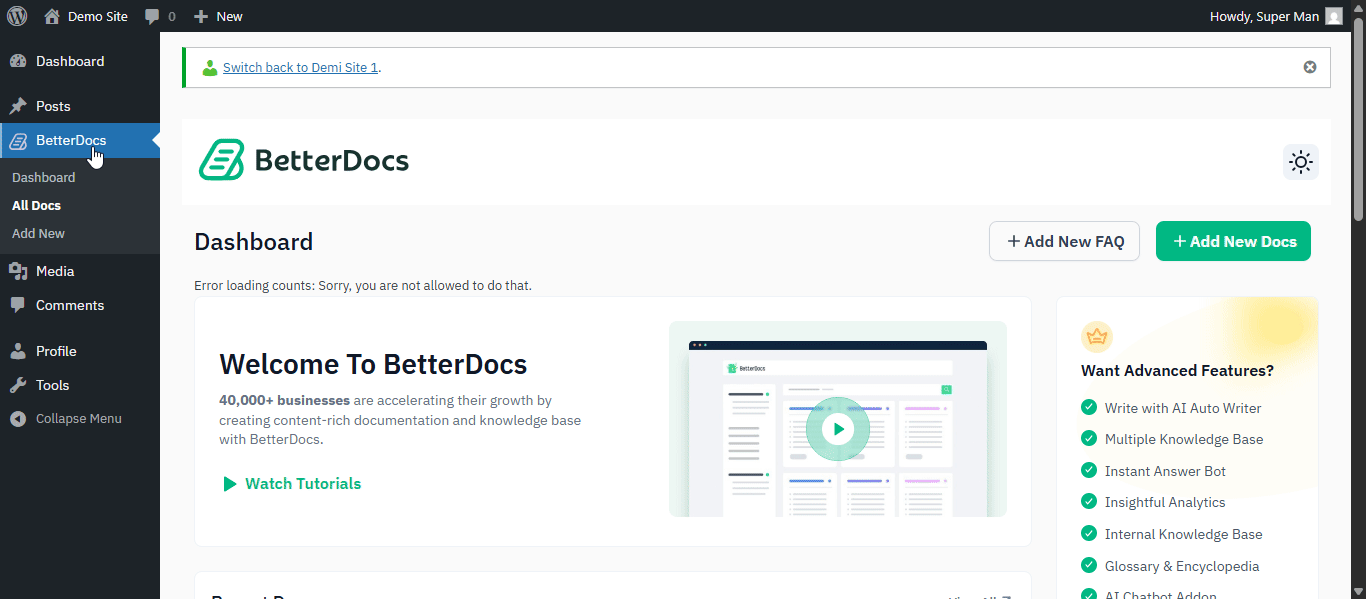Open the BetterDocs Dashboard submenu

click(x=44, y=177)
